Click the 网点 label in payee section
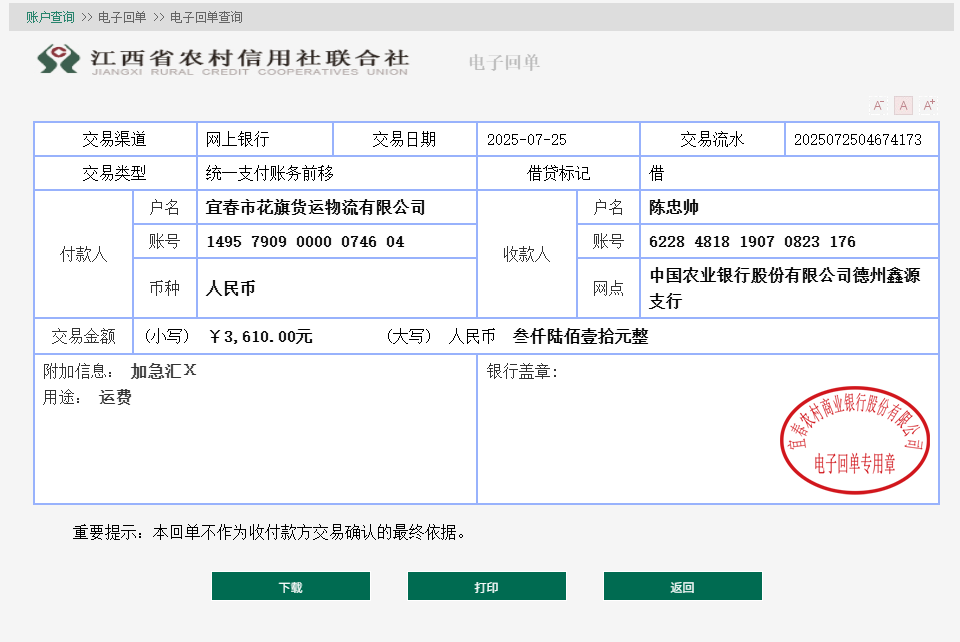Viewport: 960px width, 642px height. click(x=608, y=288)
